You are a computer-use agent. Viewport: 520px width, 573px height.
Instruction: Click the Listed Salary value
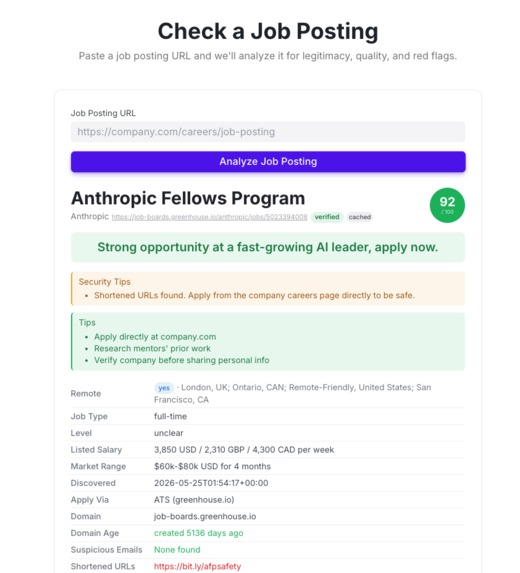point(244,449)
